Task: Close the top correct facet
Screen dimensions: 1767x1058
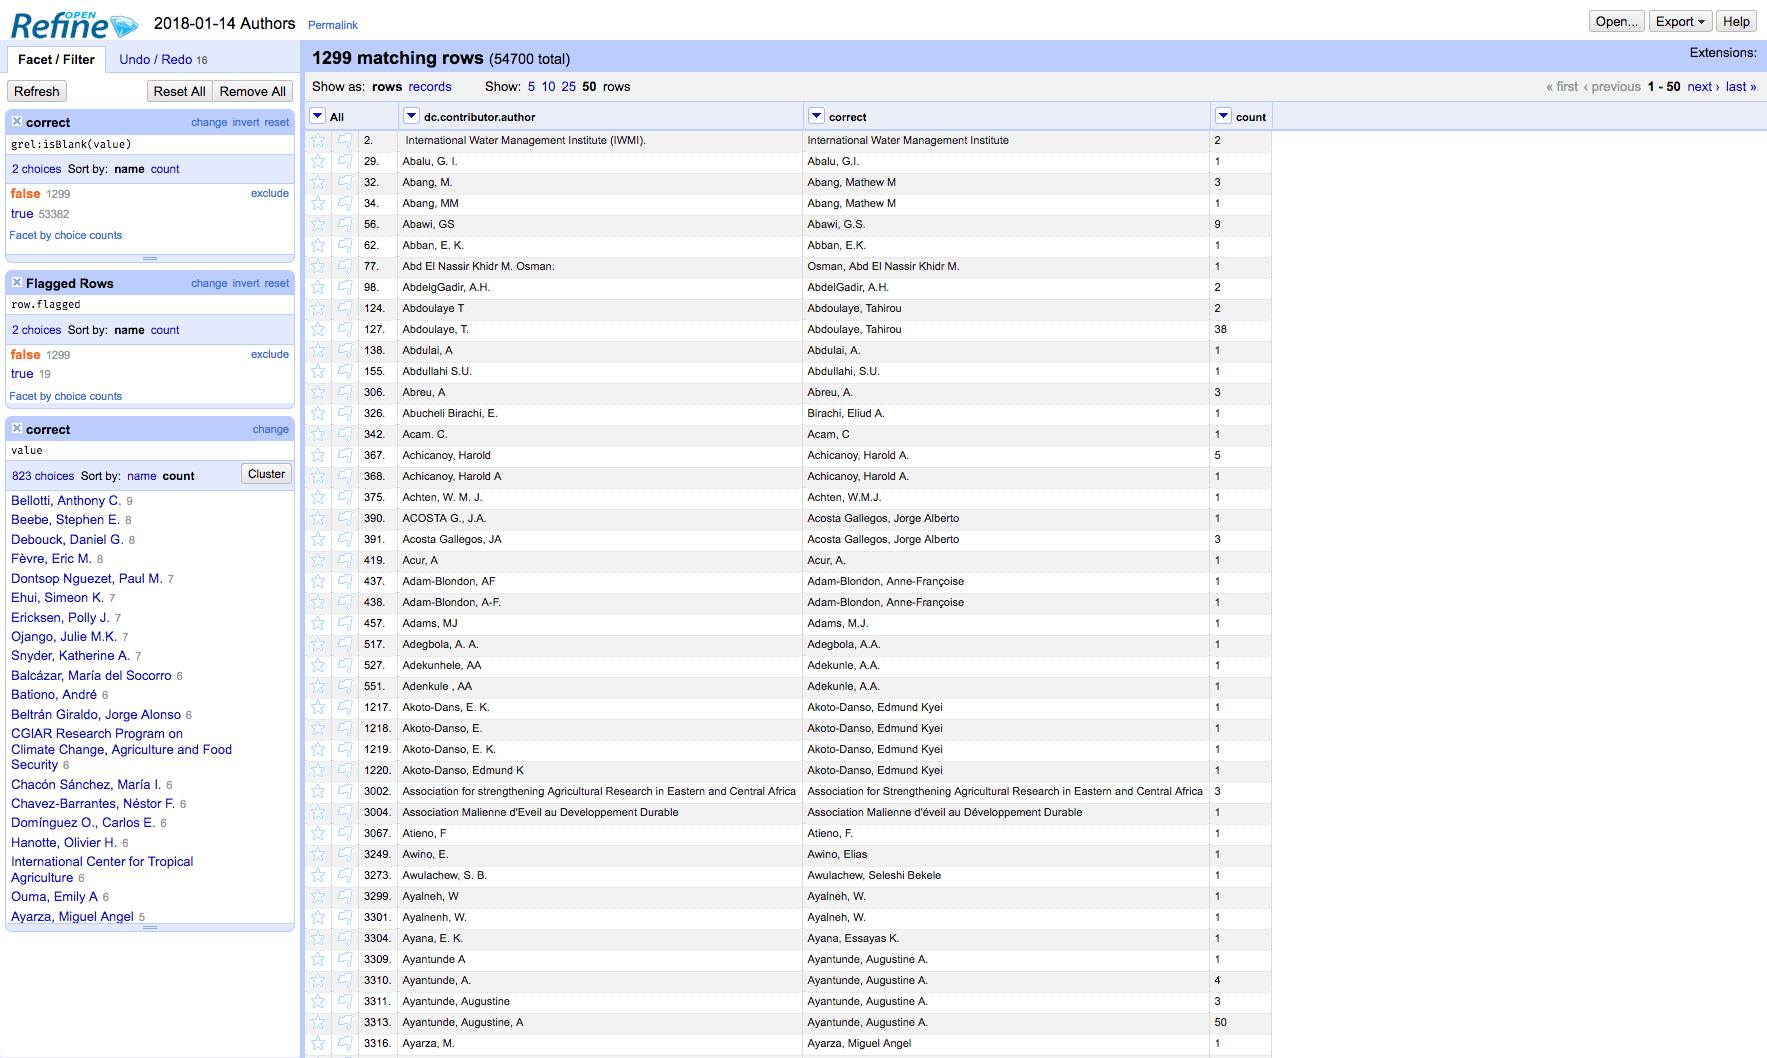Action: click(17, 122)
